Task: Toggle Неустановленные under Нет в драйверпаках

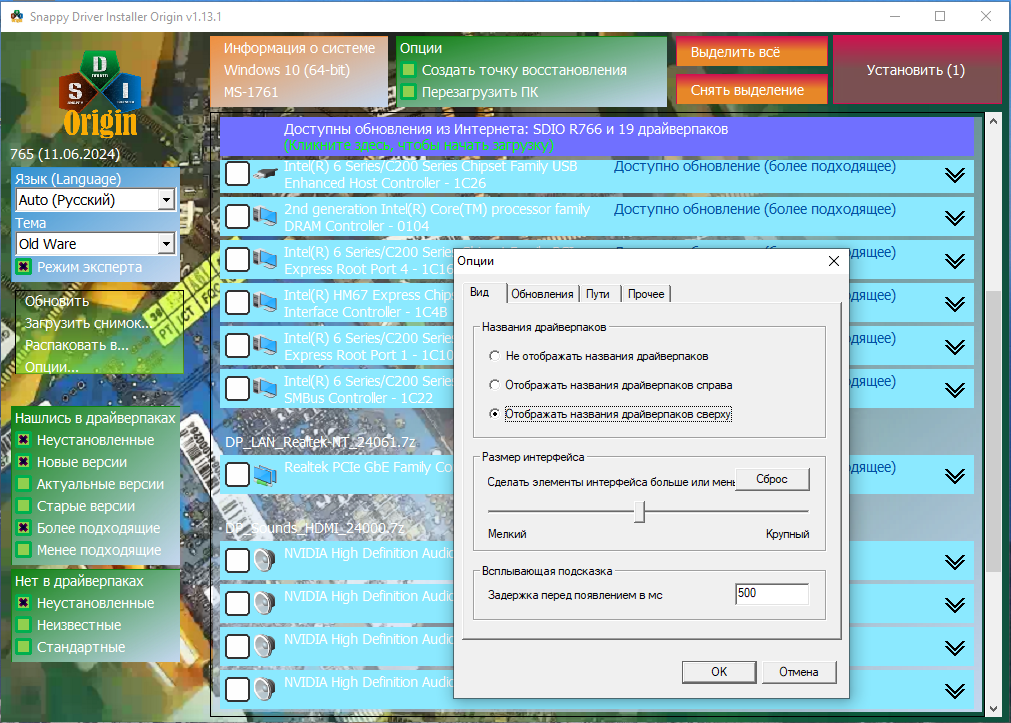Action: tap(24, 603)
